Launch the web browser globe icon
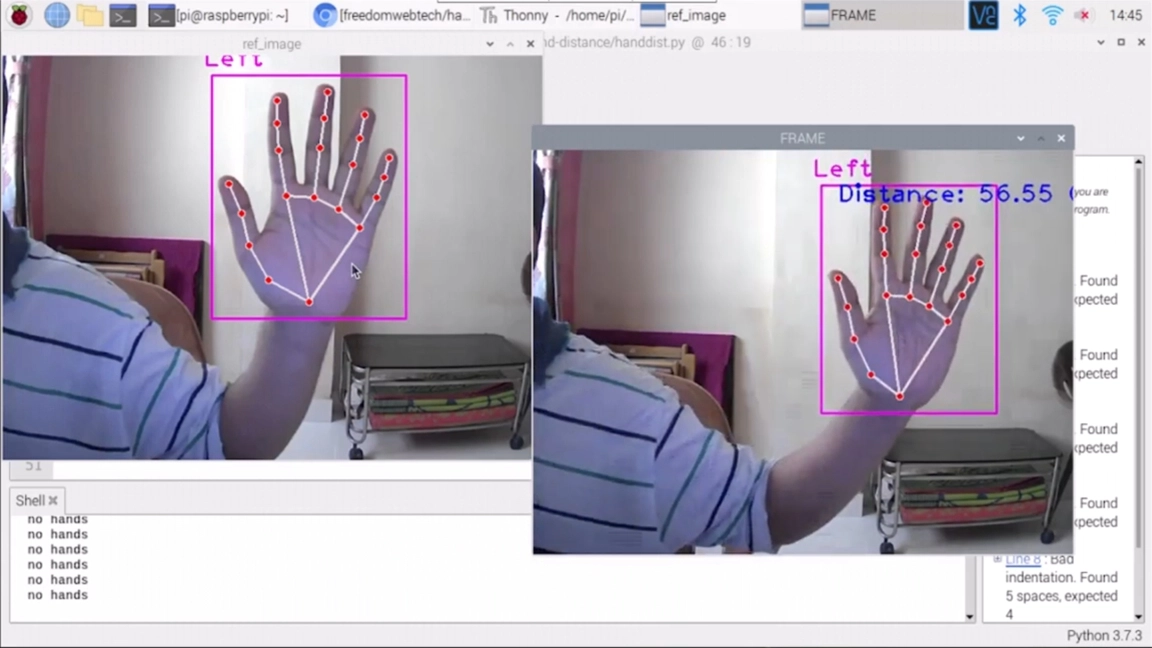The image size is (1152, 648). (x=57, y=15)
